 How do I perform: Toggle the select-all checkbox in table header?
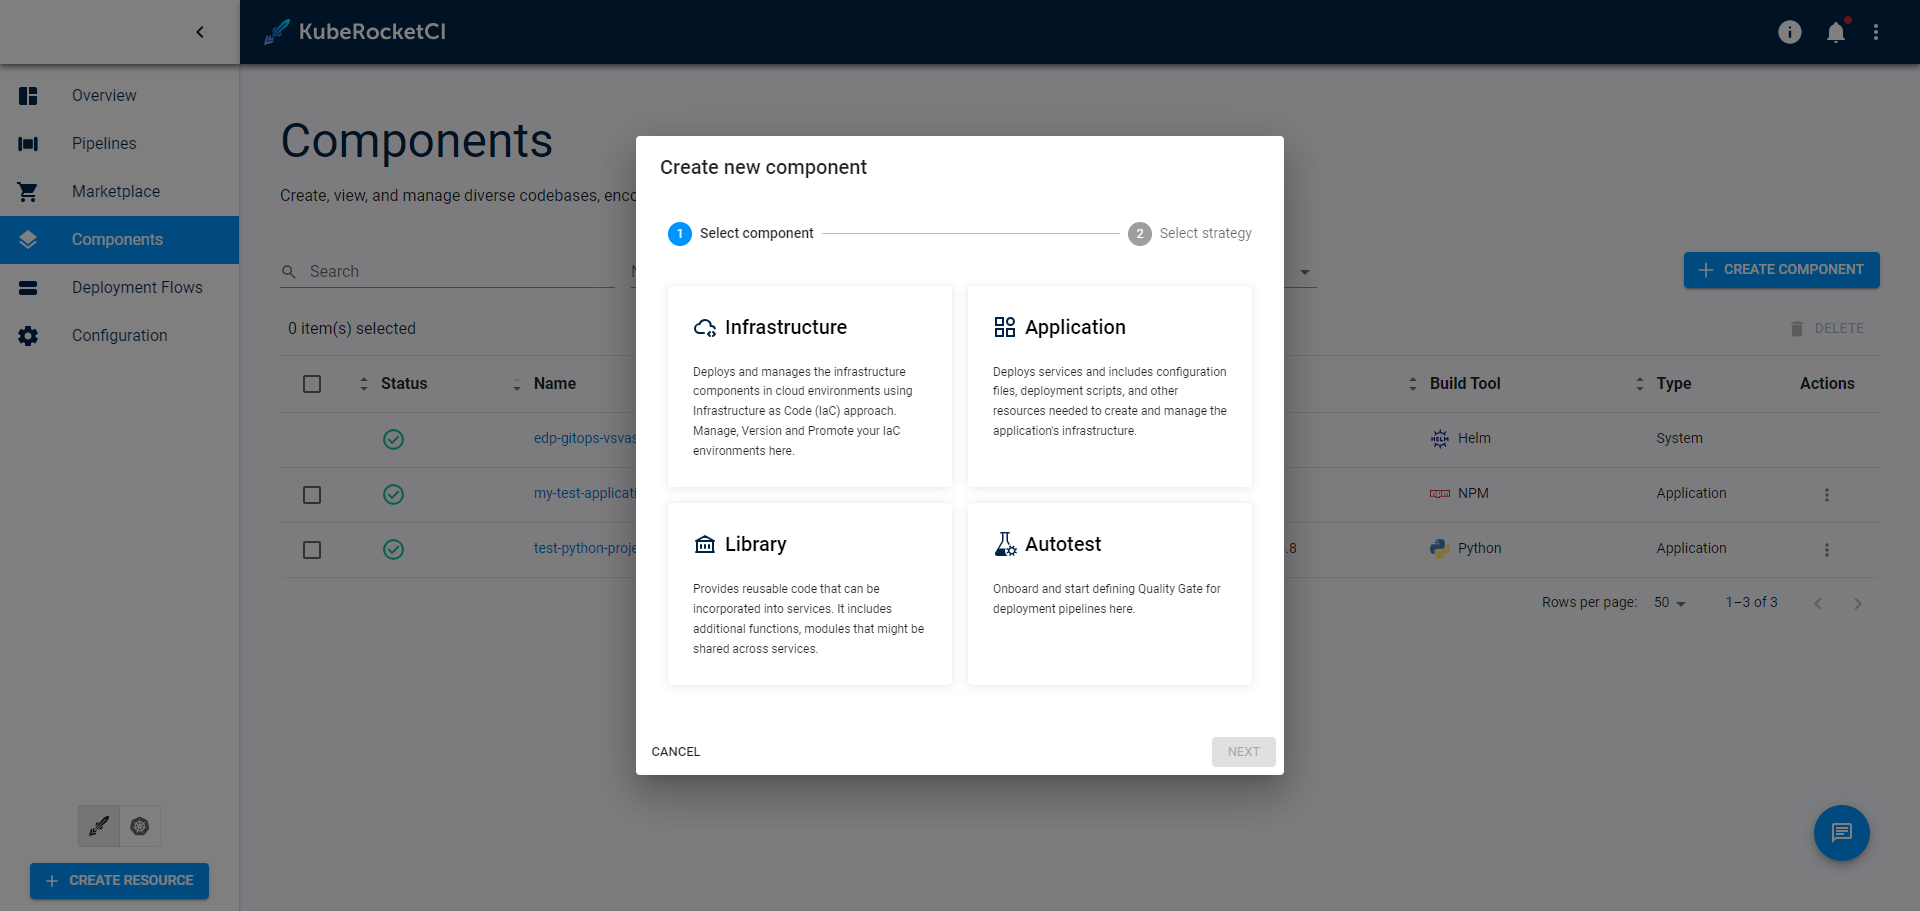point(312,384)
